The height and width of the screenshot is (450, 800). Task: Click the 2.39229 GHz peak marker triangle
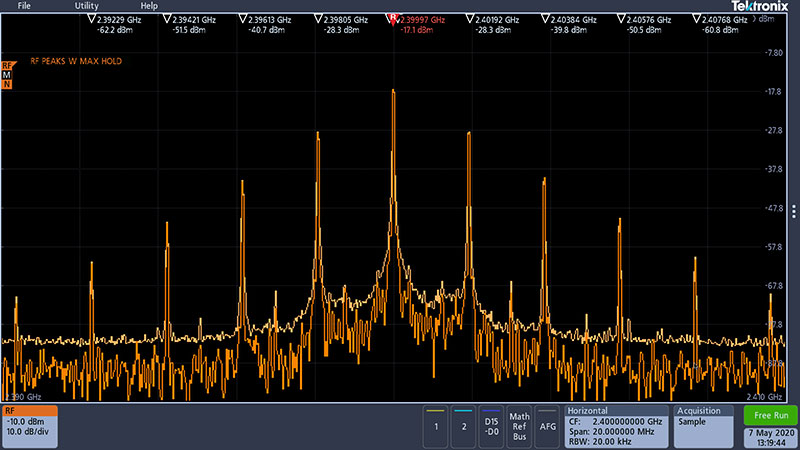92,19
